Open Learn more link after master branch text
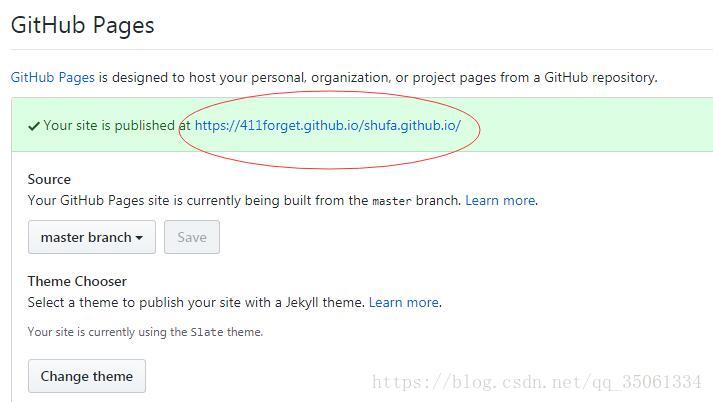This screenshot has width=713, height=402. pos(499,200)
